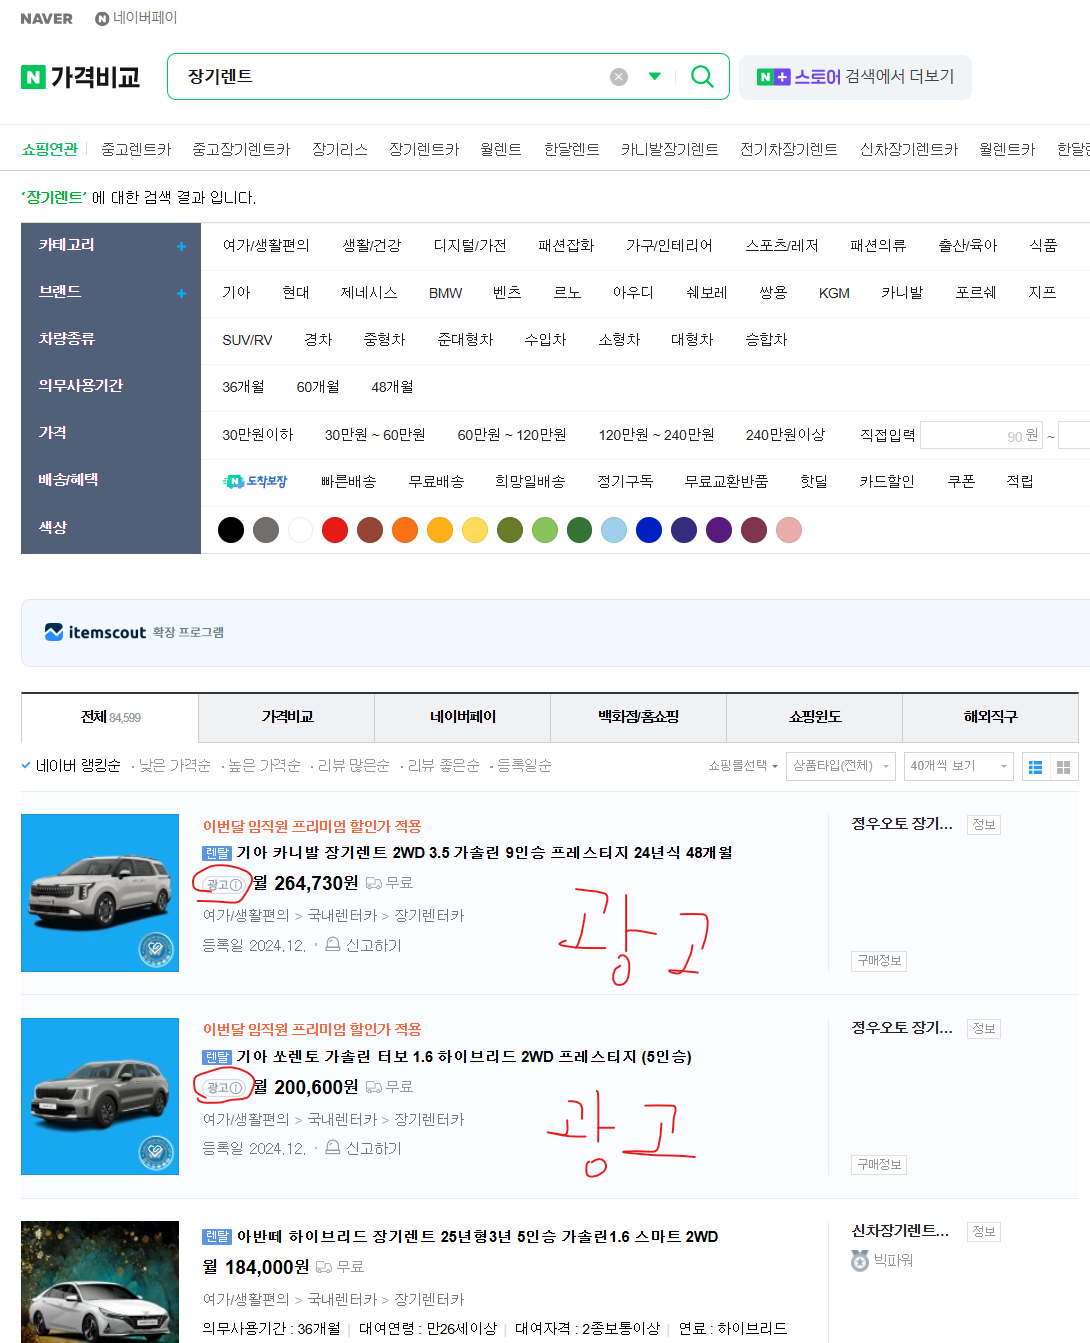The height and width of the screenshot is (1343, 1090).
Task: Filter brand by 제네시스
Action: pos(369,293)
